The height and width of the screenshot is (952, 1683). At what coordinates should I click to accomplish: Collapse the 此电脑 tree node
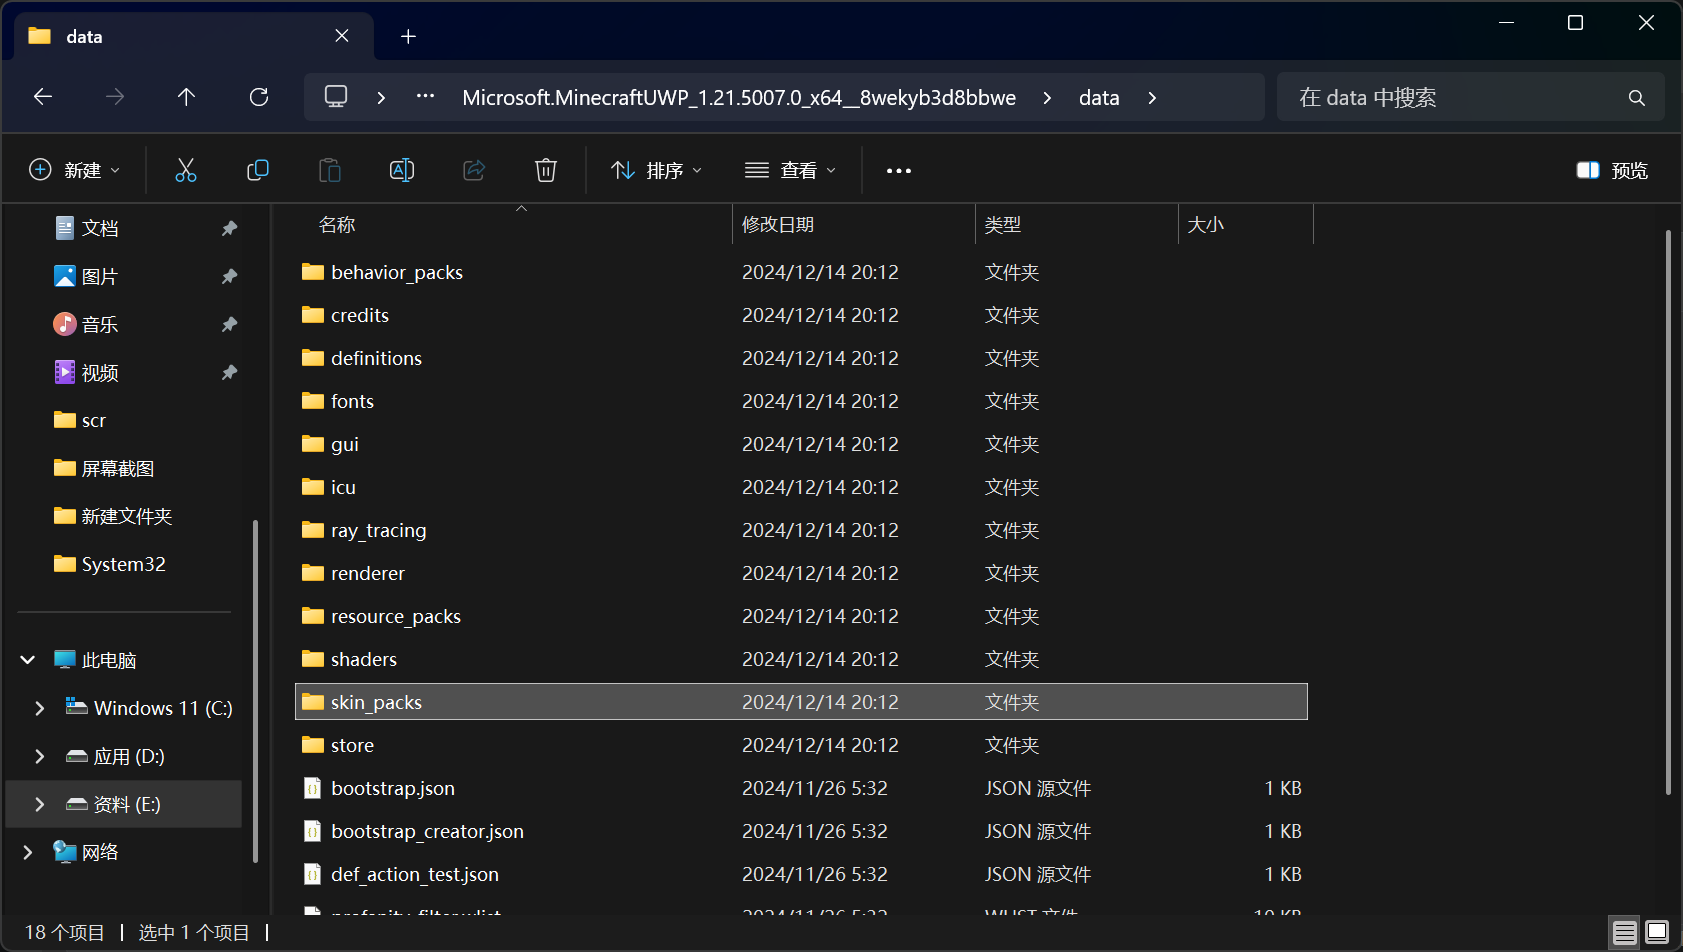click(x=28, y=660)
